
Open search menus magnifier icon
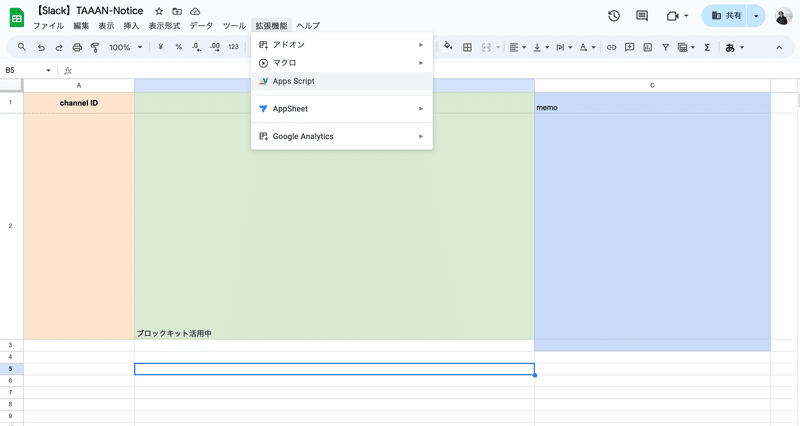(21, 47)
